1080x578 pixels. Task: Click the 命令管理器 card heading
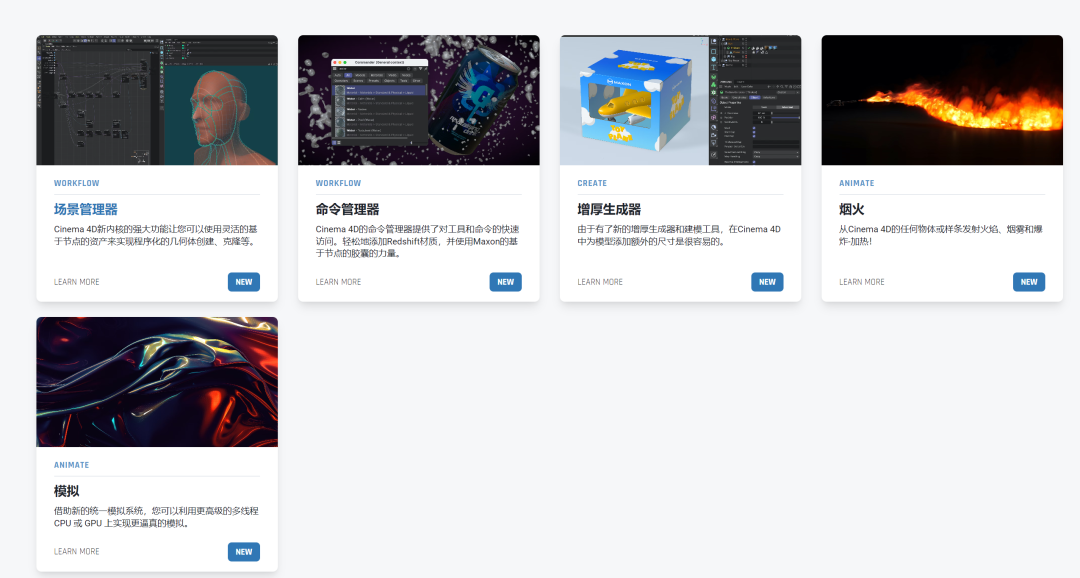coord(348,209)
